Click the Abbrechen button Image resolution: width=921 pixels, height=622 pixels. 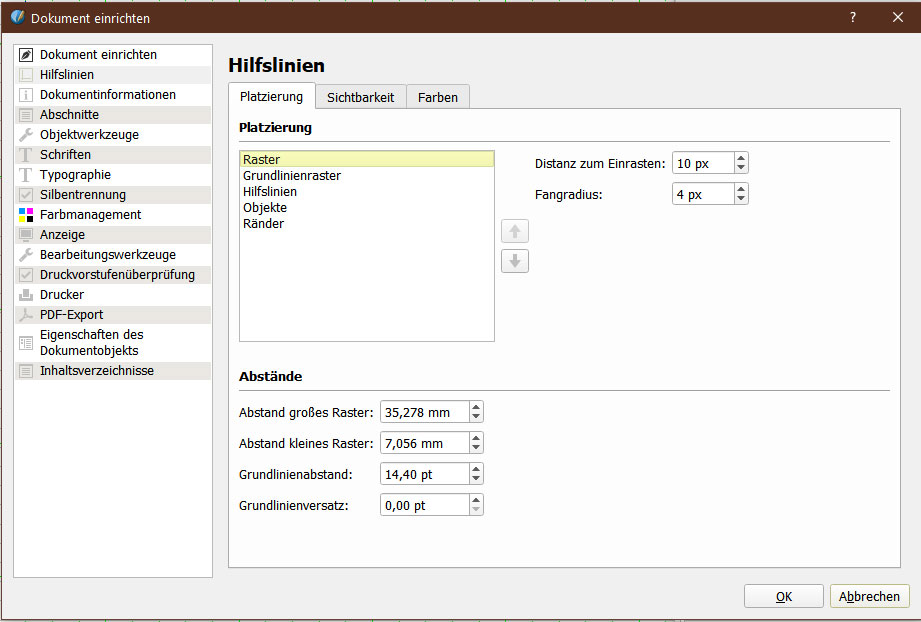click(x=869, y=596)
